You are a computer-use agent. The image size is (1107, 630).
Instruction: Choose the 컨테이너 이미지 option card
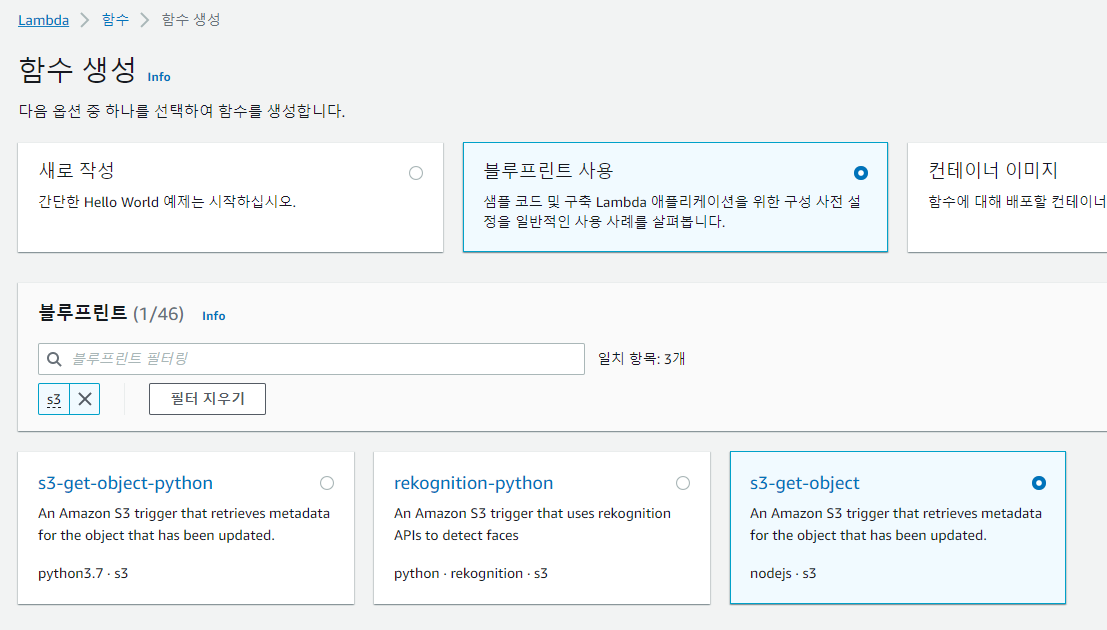[x=1007, y=198]
